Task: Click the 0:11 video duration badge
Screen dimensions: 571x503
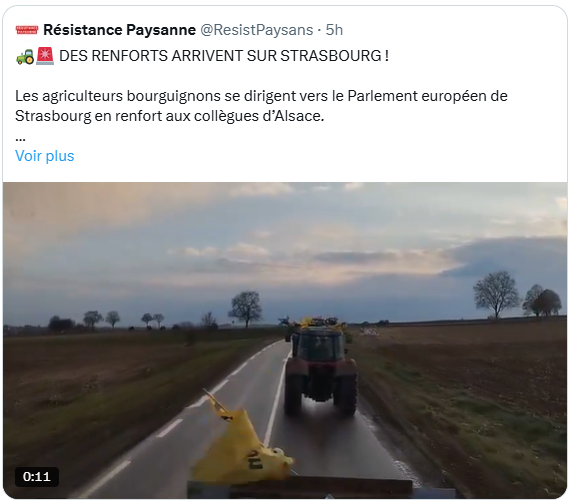Action: pyautogui.click(x=36, y=476)
